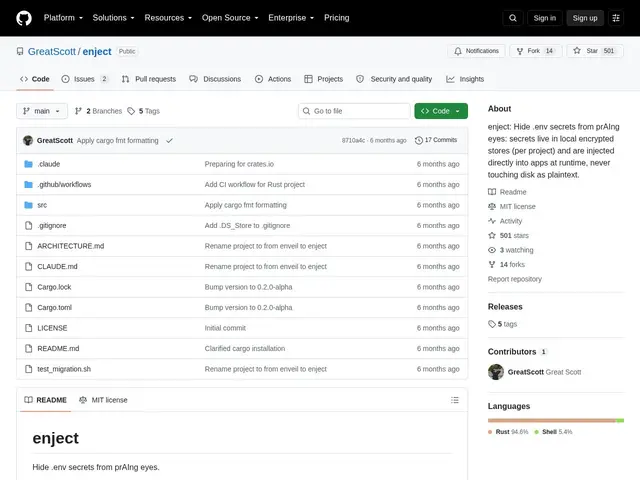Screen dimensions: 640x480
Task: Open ARCHITECTURE.md file
Action: (71, 246)
